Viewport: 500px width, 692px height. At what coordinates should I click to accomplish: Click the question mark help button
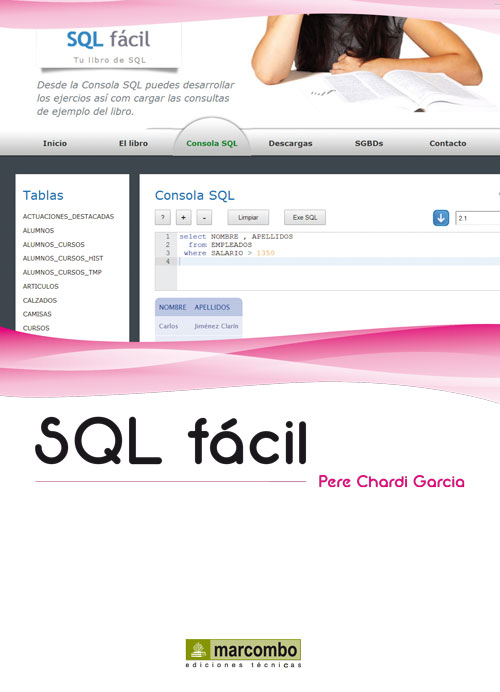click(x=163, y=218)
